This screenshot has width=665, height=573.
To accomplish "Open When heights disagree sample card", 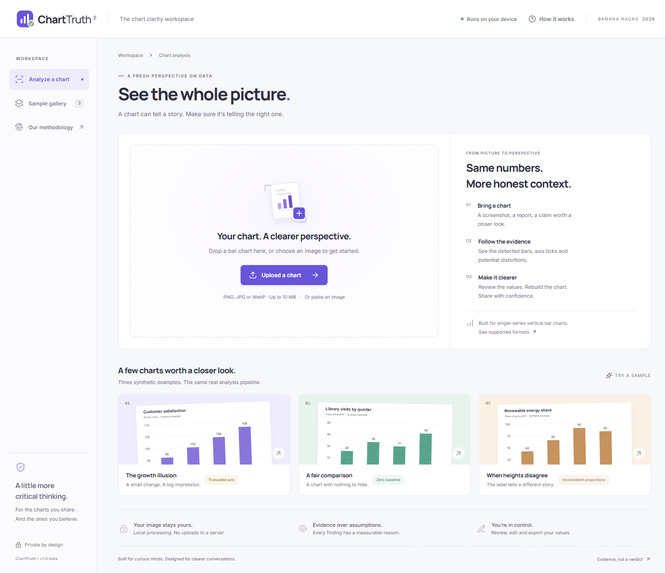I will click(x=564, y=444).
